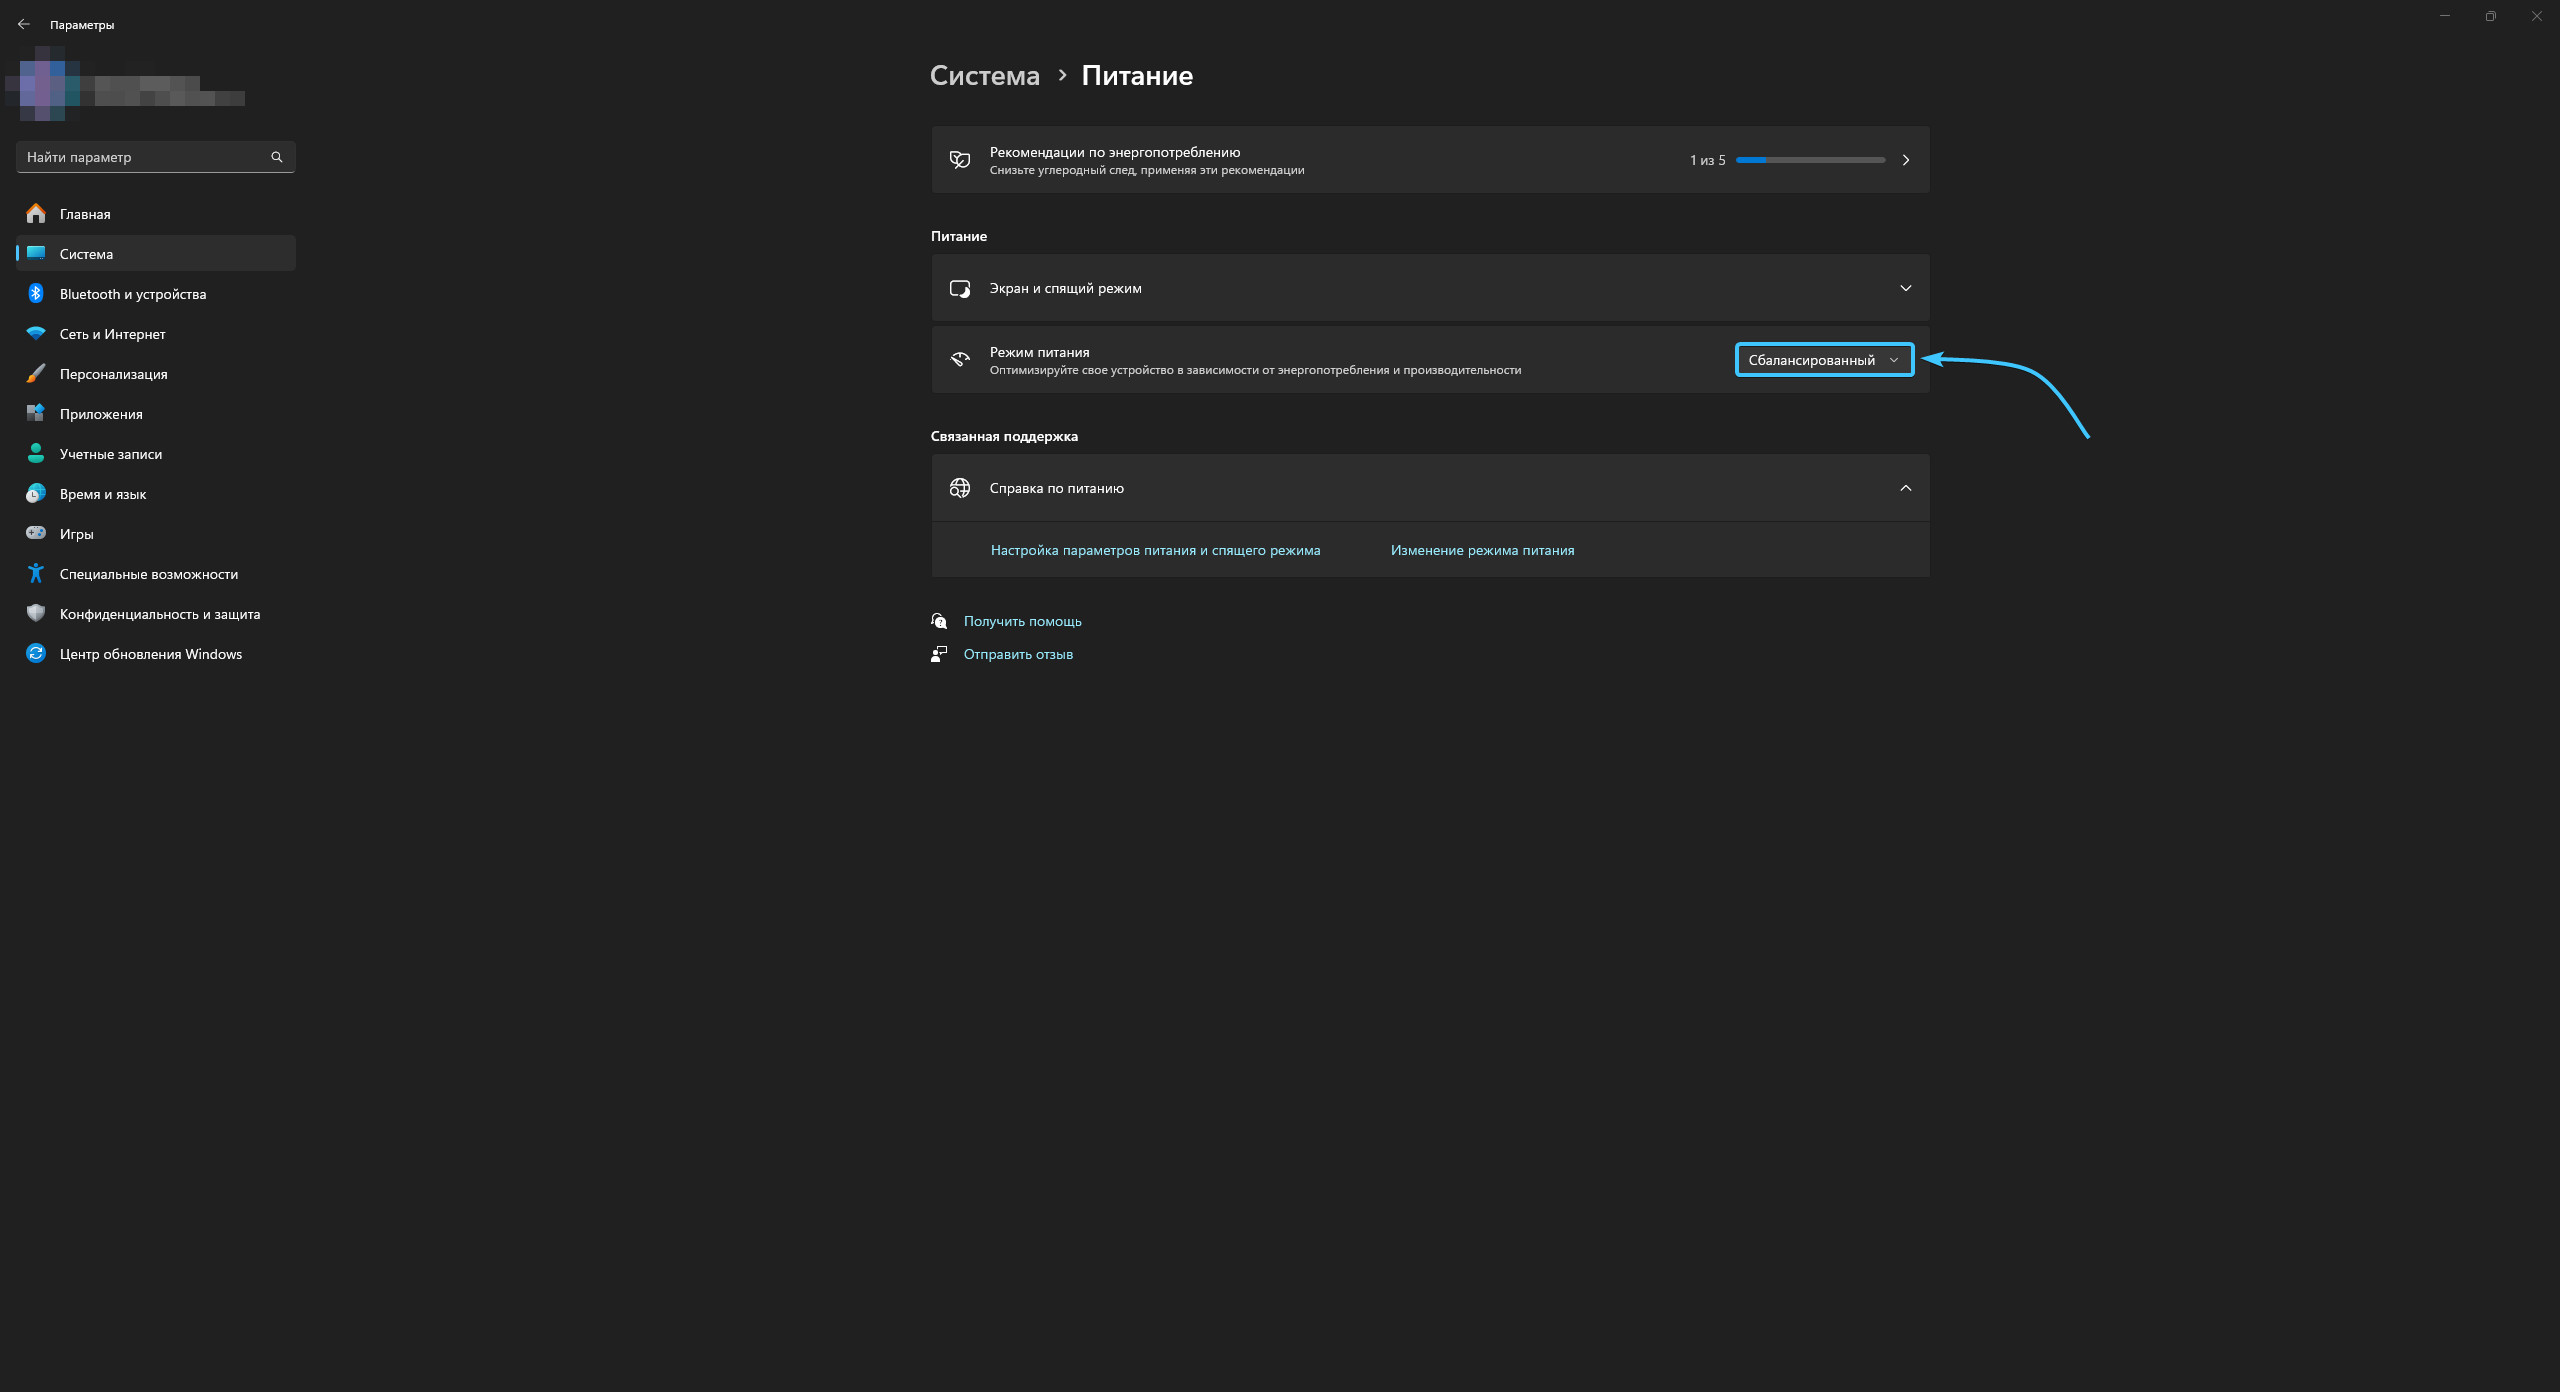Screen dimensions: 2560x1392
Task: Click the search magnifier icon
Action: (x=277, y=157)
